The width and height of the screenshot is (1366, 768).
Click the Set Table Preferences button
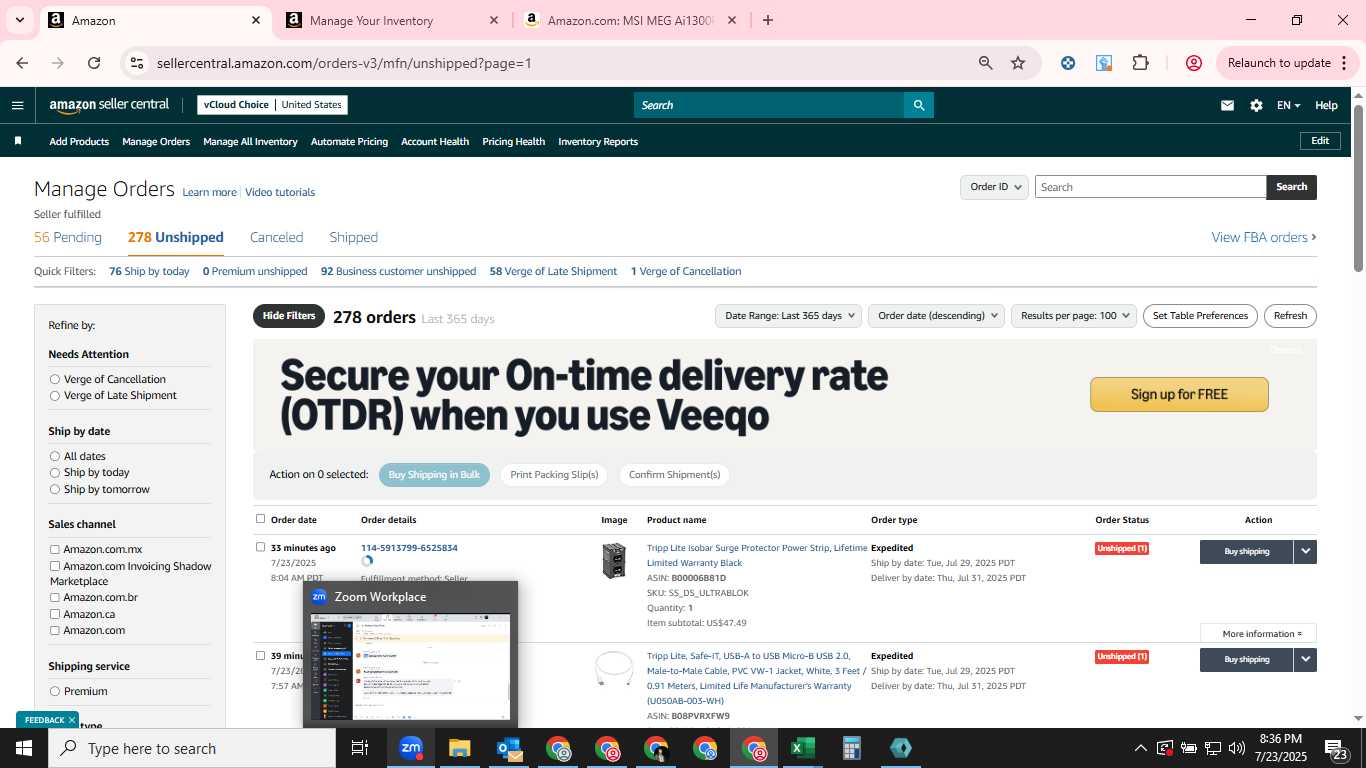click(1200, 316)
